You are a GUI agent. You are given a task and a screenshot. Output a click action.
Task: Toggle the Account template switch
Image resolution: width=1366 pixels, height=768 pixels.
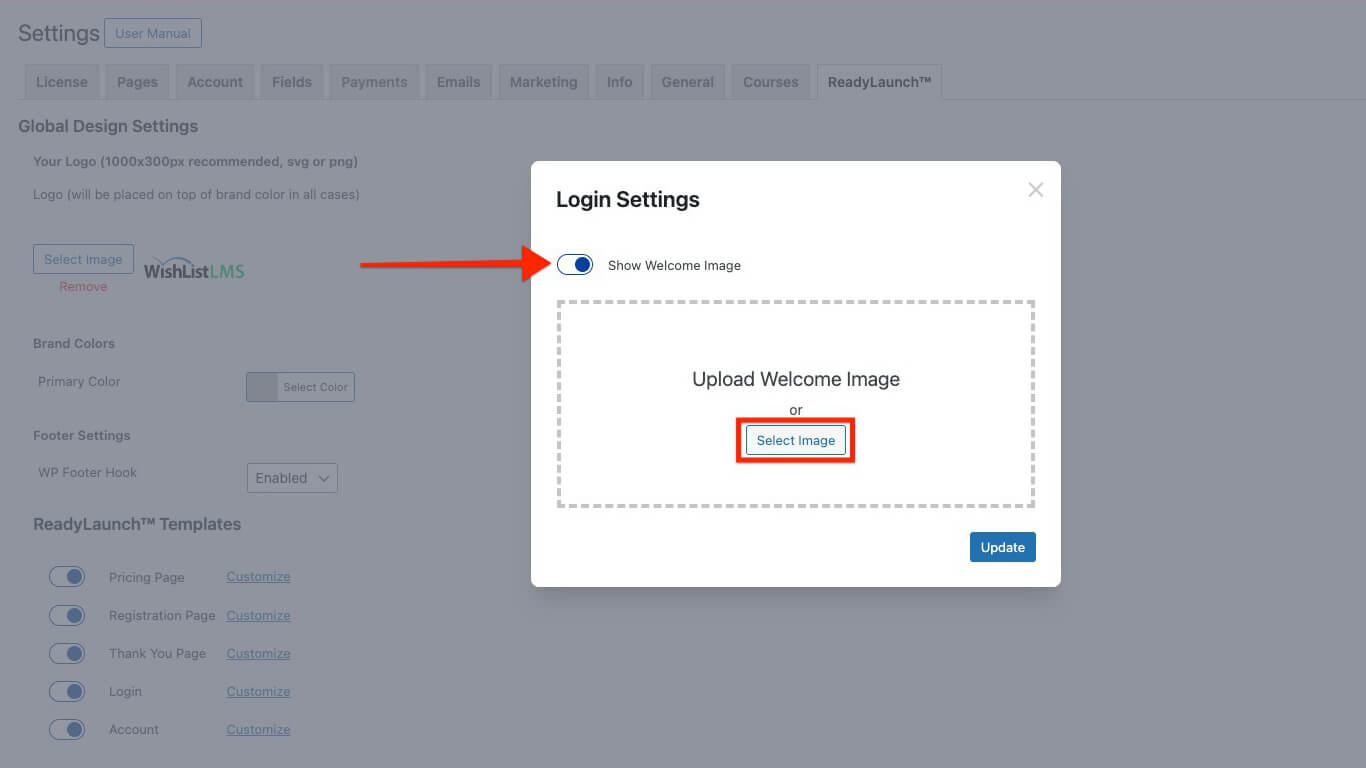click(x=67, y=729)
